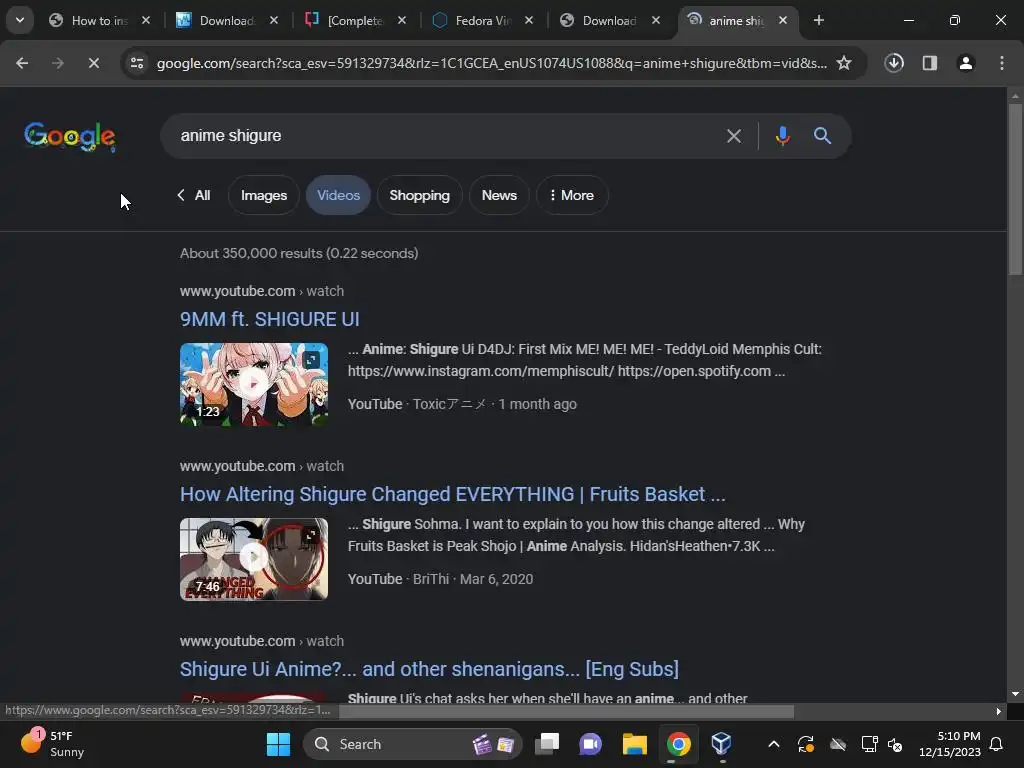Switch to the 'How to ins' tab
The height and width of the screenshot is (768, 1024).
[99, 20]
